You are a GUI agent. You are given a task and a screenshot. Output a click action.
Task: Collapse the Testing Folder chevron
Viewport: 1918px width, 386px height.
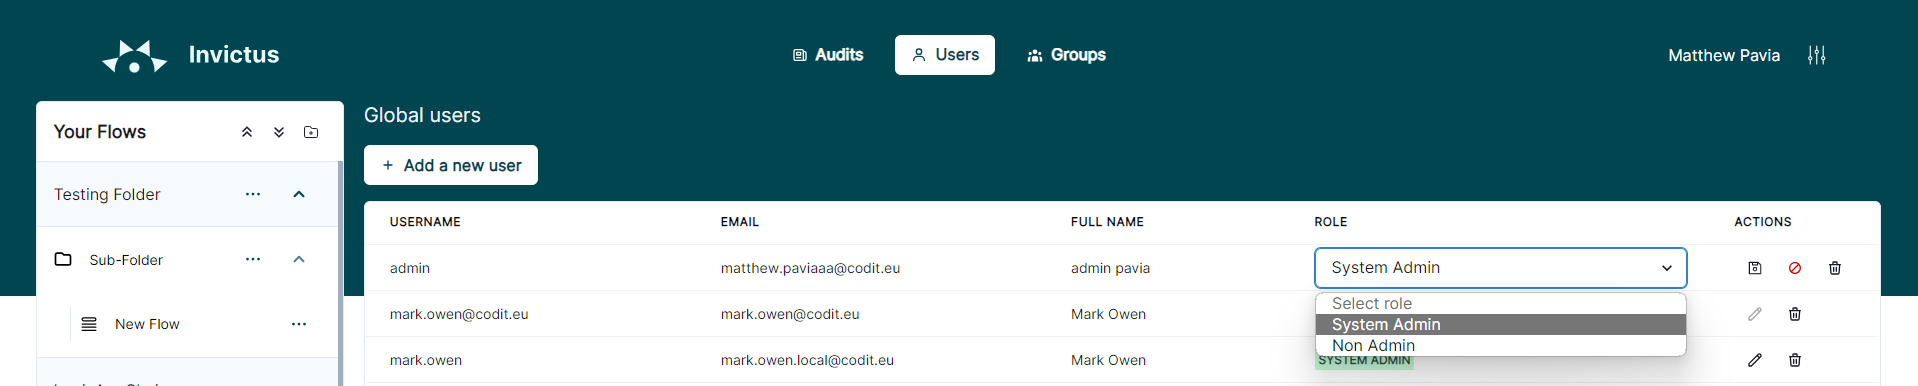point(299,194)
